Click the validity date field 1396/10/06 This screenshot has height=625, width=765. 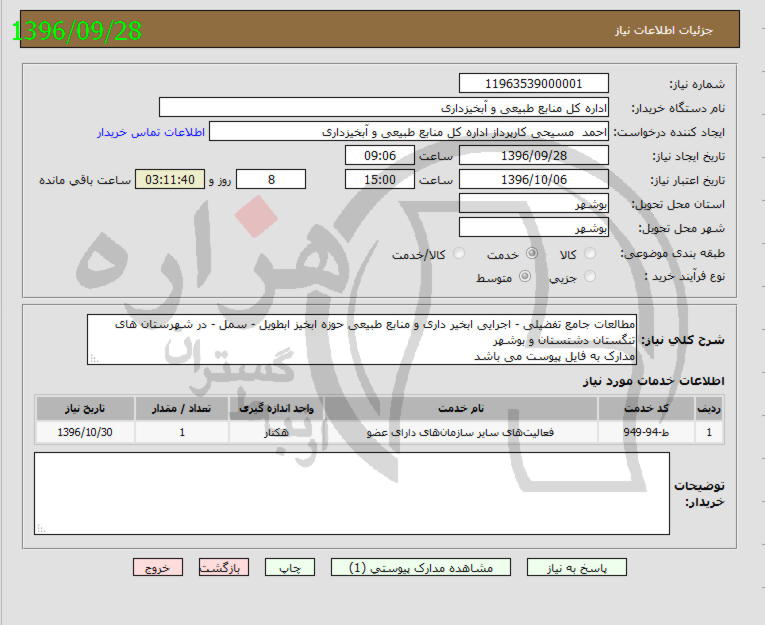tap(534, 180)
